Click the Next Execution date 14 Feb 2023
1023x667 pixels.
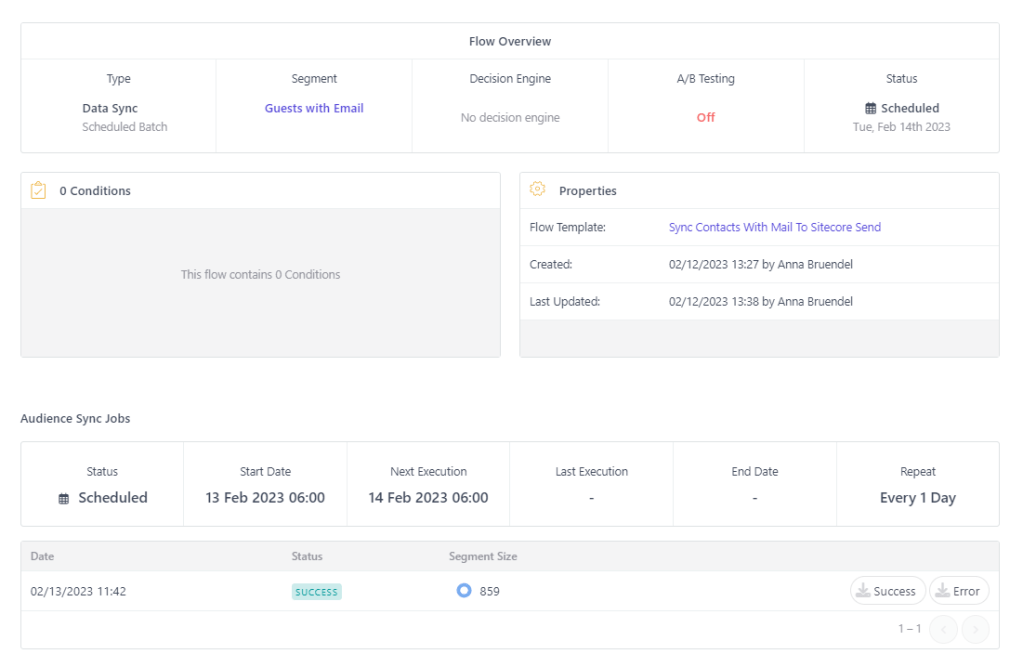[x=428, y=498]
